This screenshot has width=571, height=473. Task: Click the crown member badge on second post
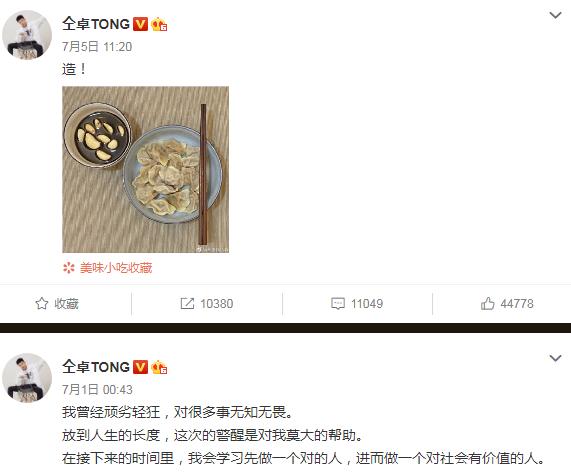tap(159, 367)
